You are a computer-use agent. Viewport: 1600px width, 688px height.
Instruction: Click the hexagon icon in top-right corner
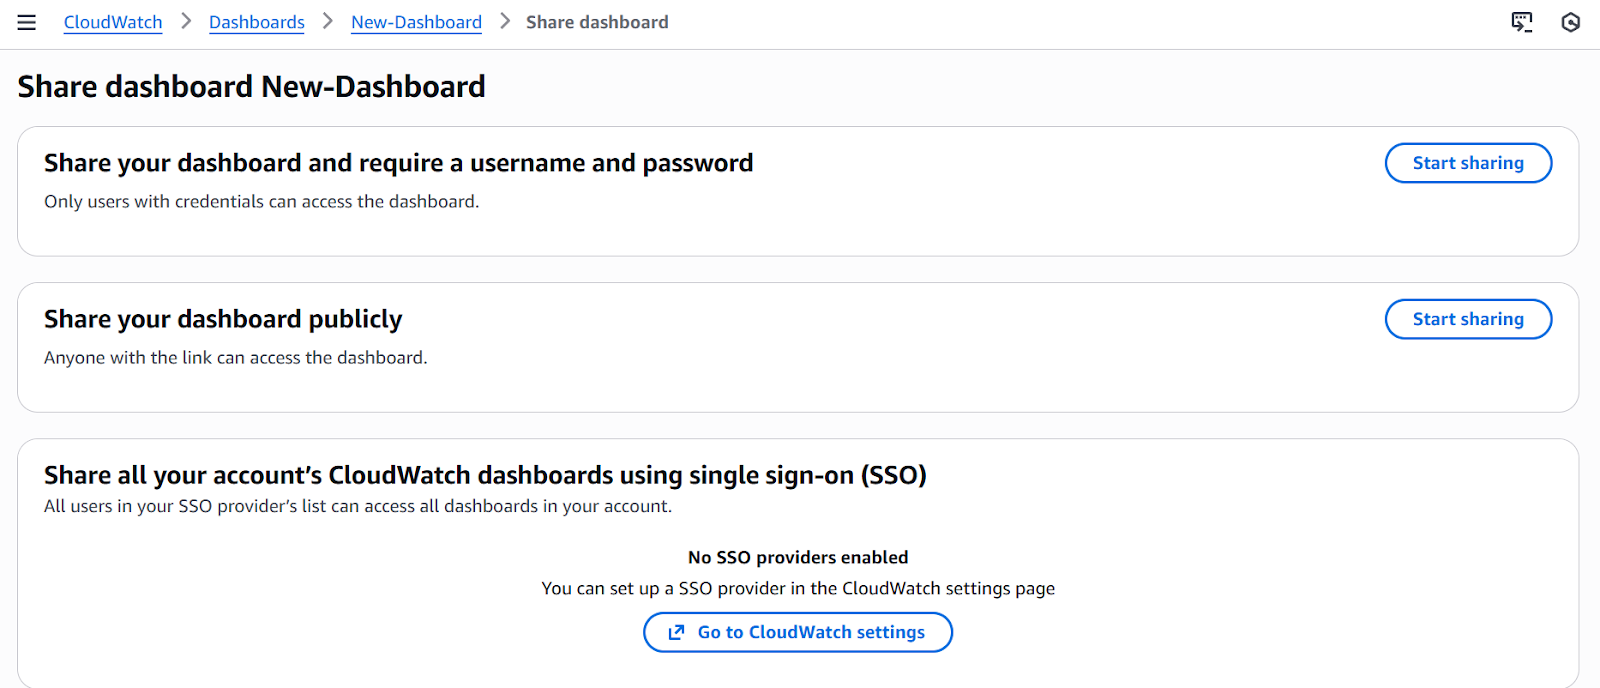[x=1570, y=22]
